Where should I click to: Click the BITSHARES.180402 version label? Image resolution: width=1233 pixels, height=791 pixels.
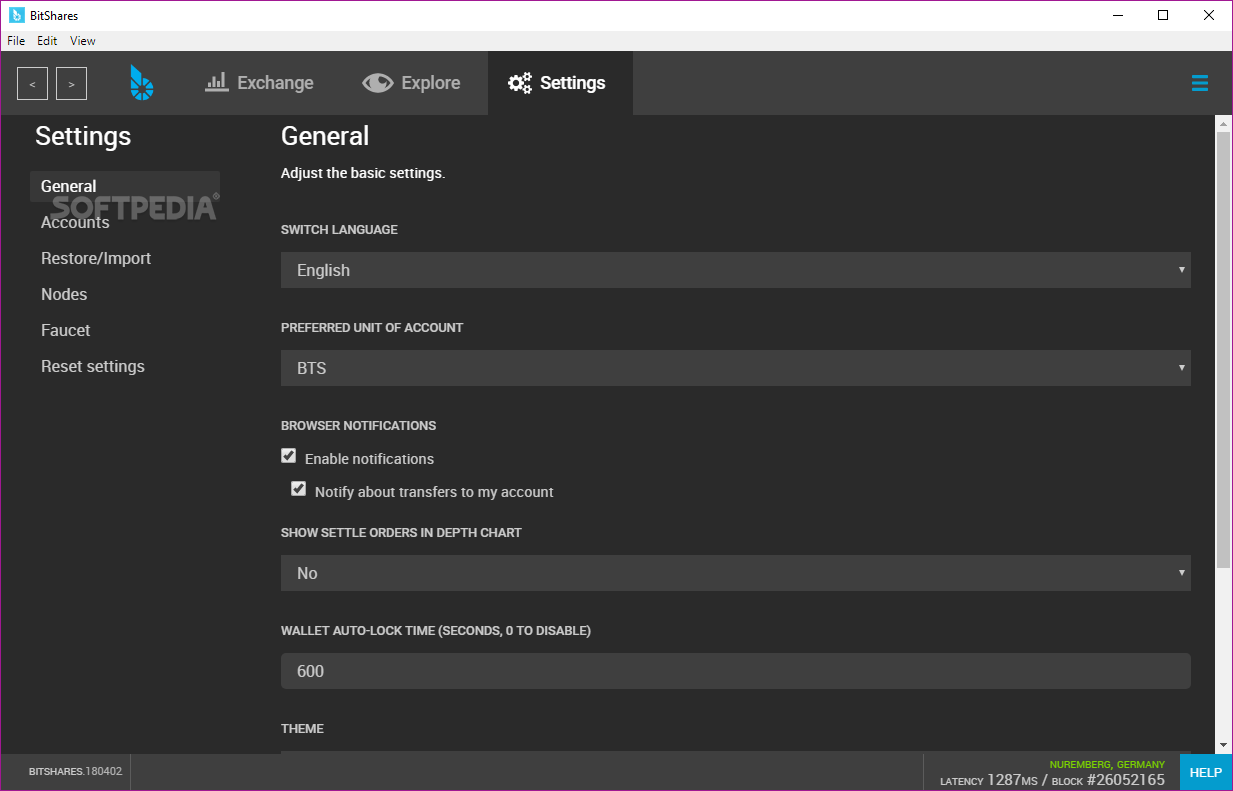(75, 772)
